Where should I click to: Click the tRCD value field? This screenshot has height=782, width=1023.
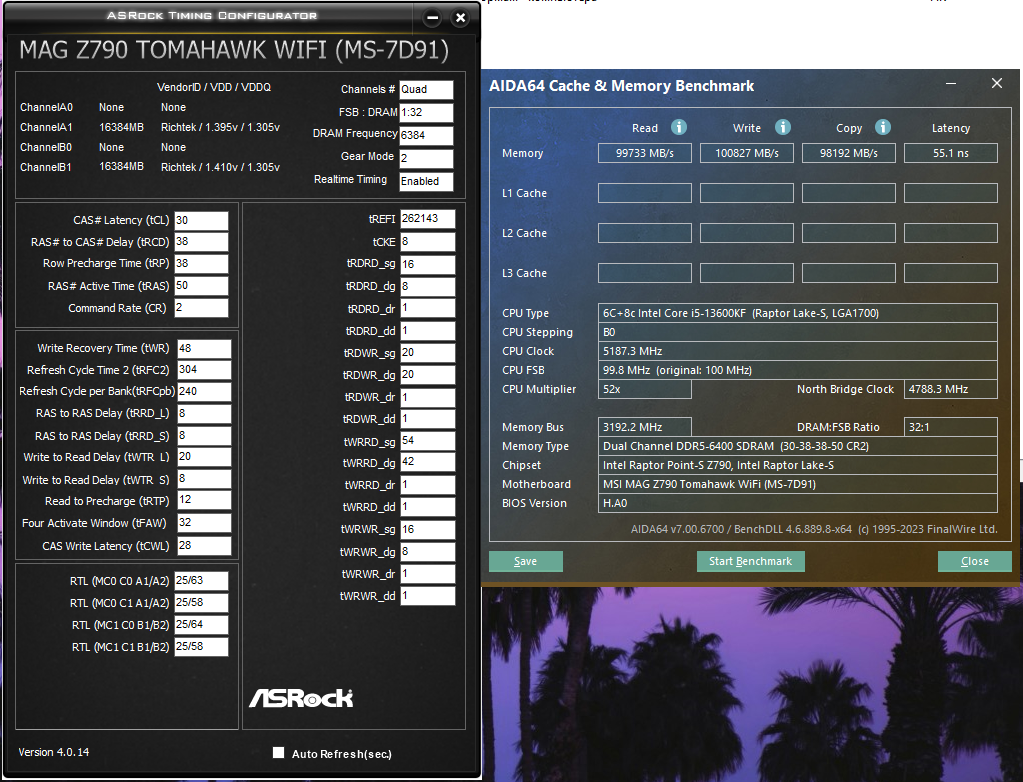tap(201, 242)
